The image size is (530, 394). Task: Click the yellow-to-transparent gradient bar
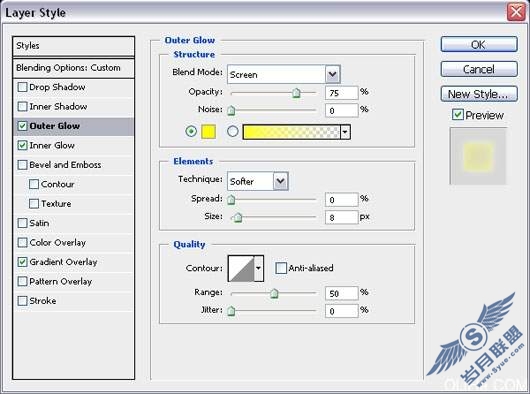coord(291,132)
